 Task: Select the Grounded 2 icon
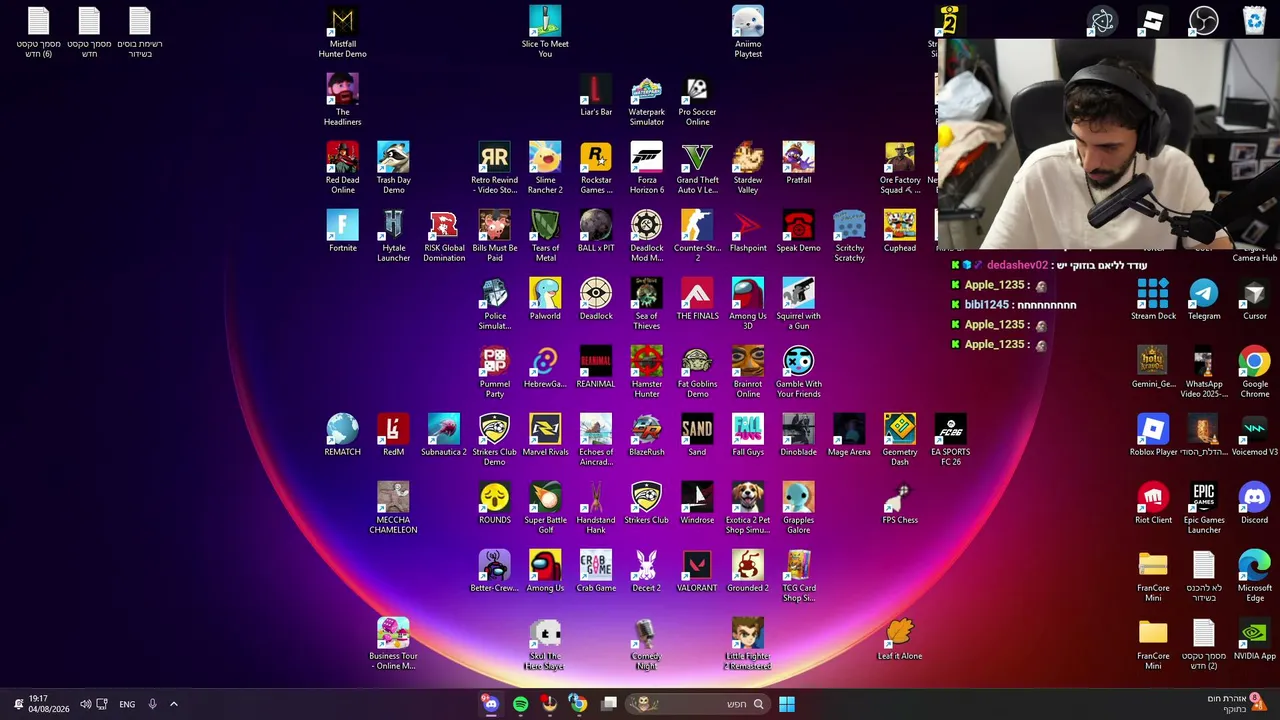748,571
